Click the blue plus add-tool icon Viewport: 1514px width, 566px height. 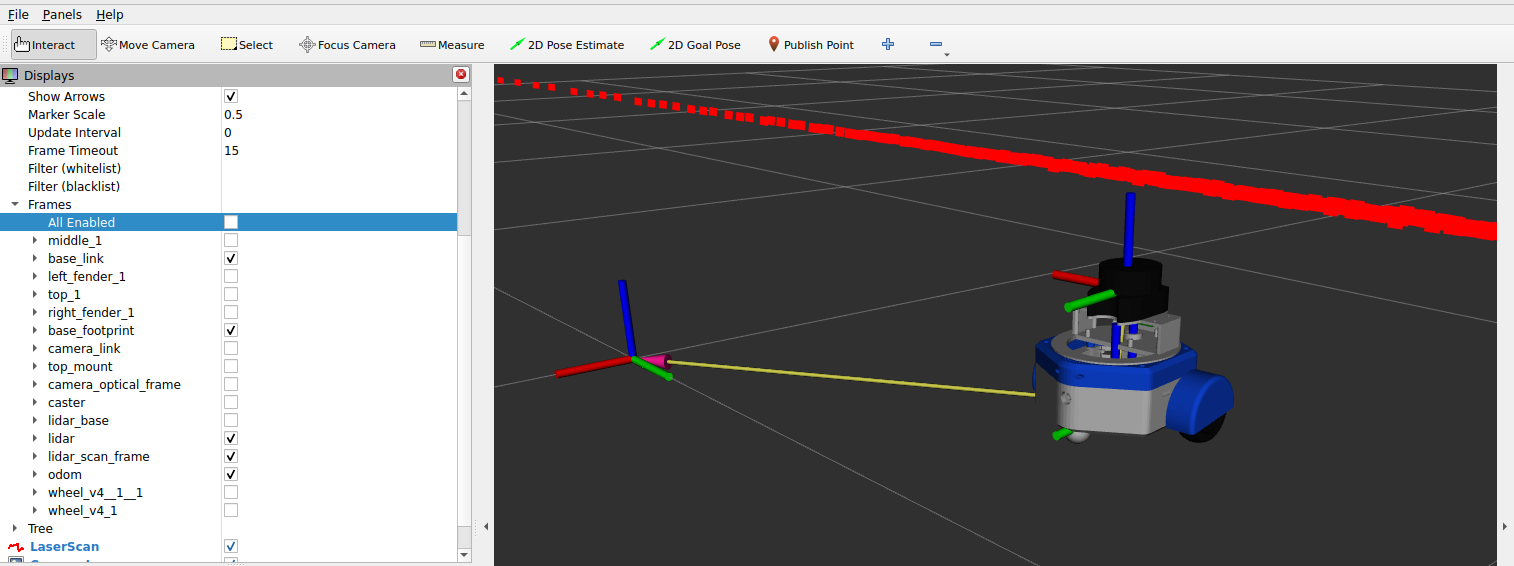[x=887, y=44]
